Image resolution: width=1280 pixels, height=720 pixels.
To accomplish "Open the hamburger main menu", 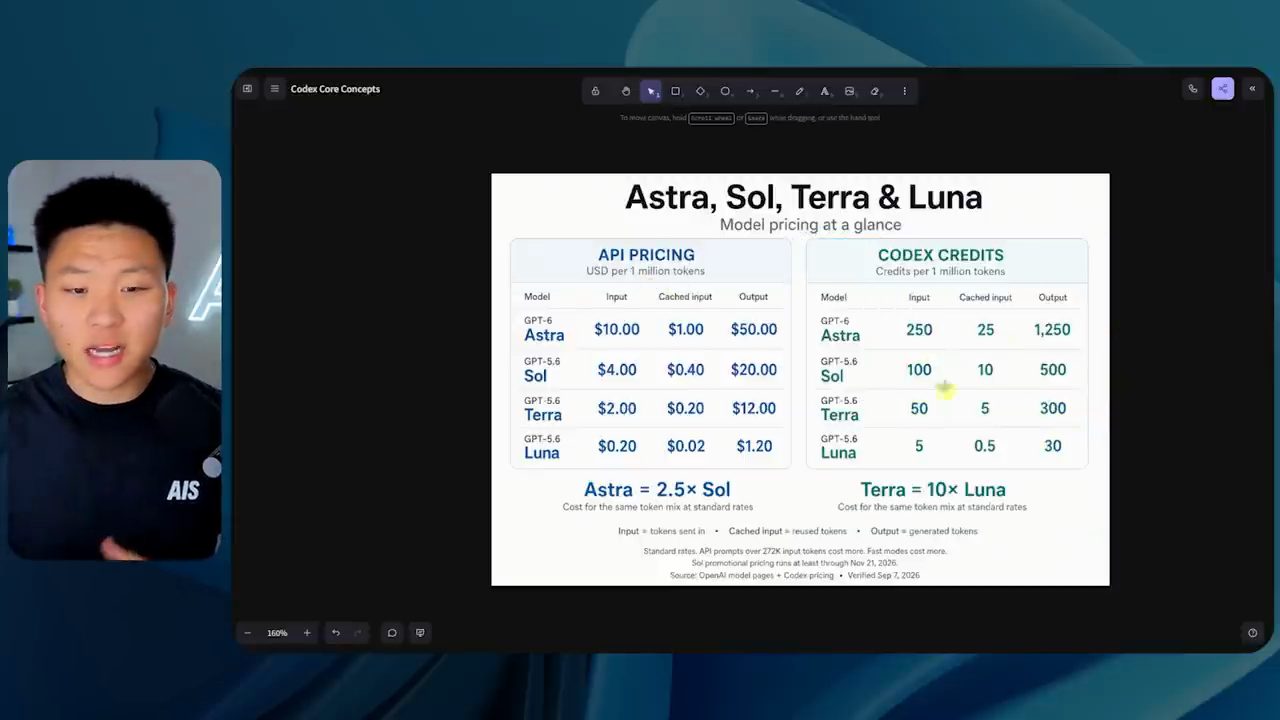I will tap(274, 89).
